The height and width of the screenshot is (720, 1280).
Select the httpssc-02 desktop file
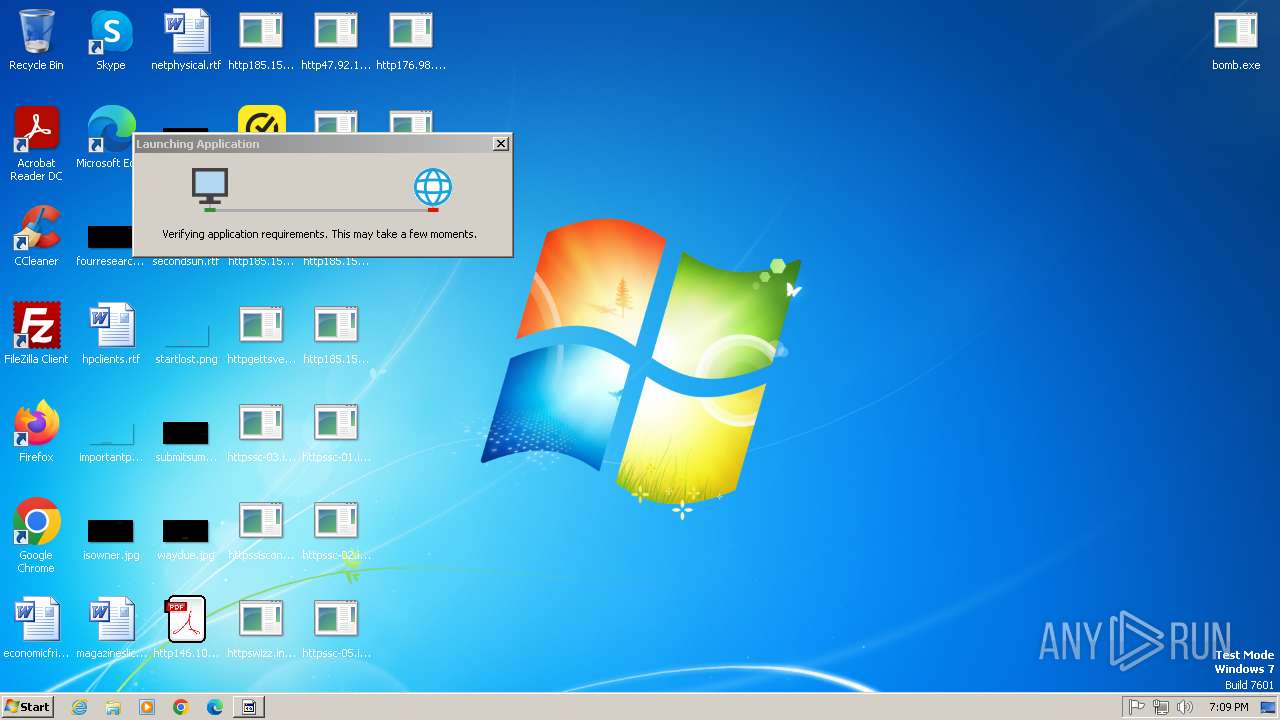[336, 530]
